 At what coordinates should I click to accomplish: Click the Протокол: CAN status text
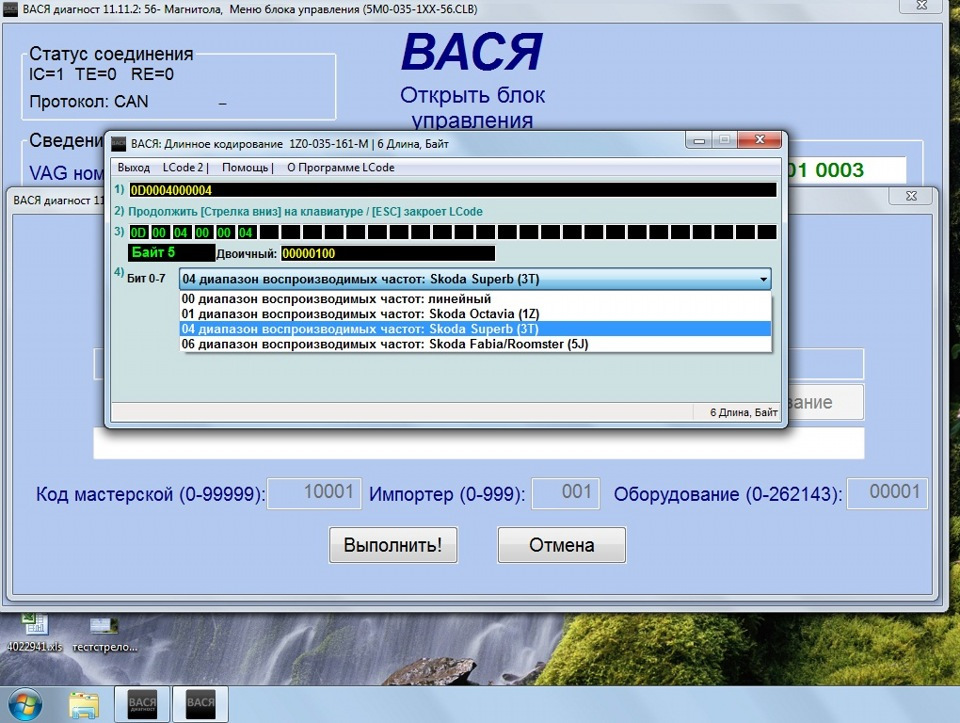(89, 102)
